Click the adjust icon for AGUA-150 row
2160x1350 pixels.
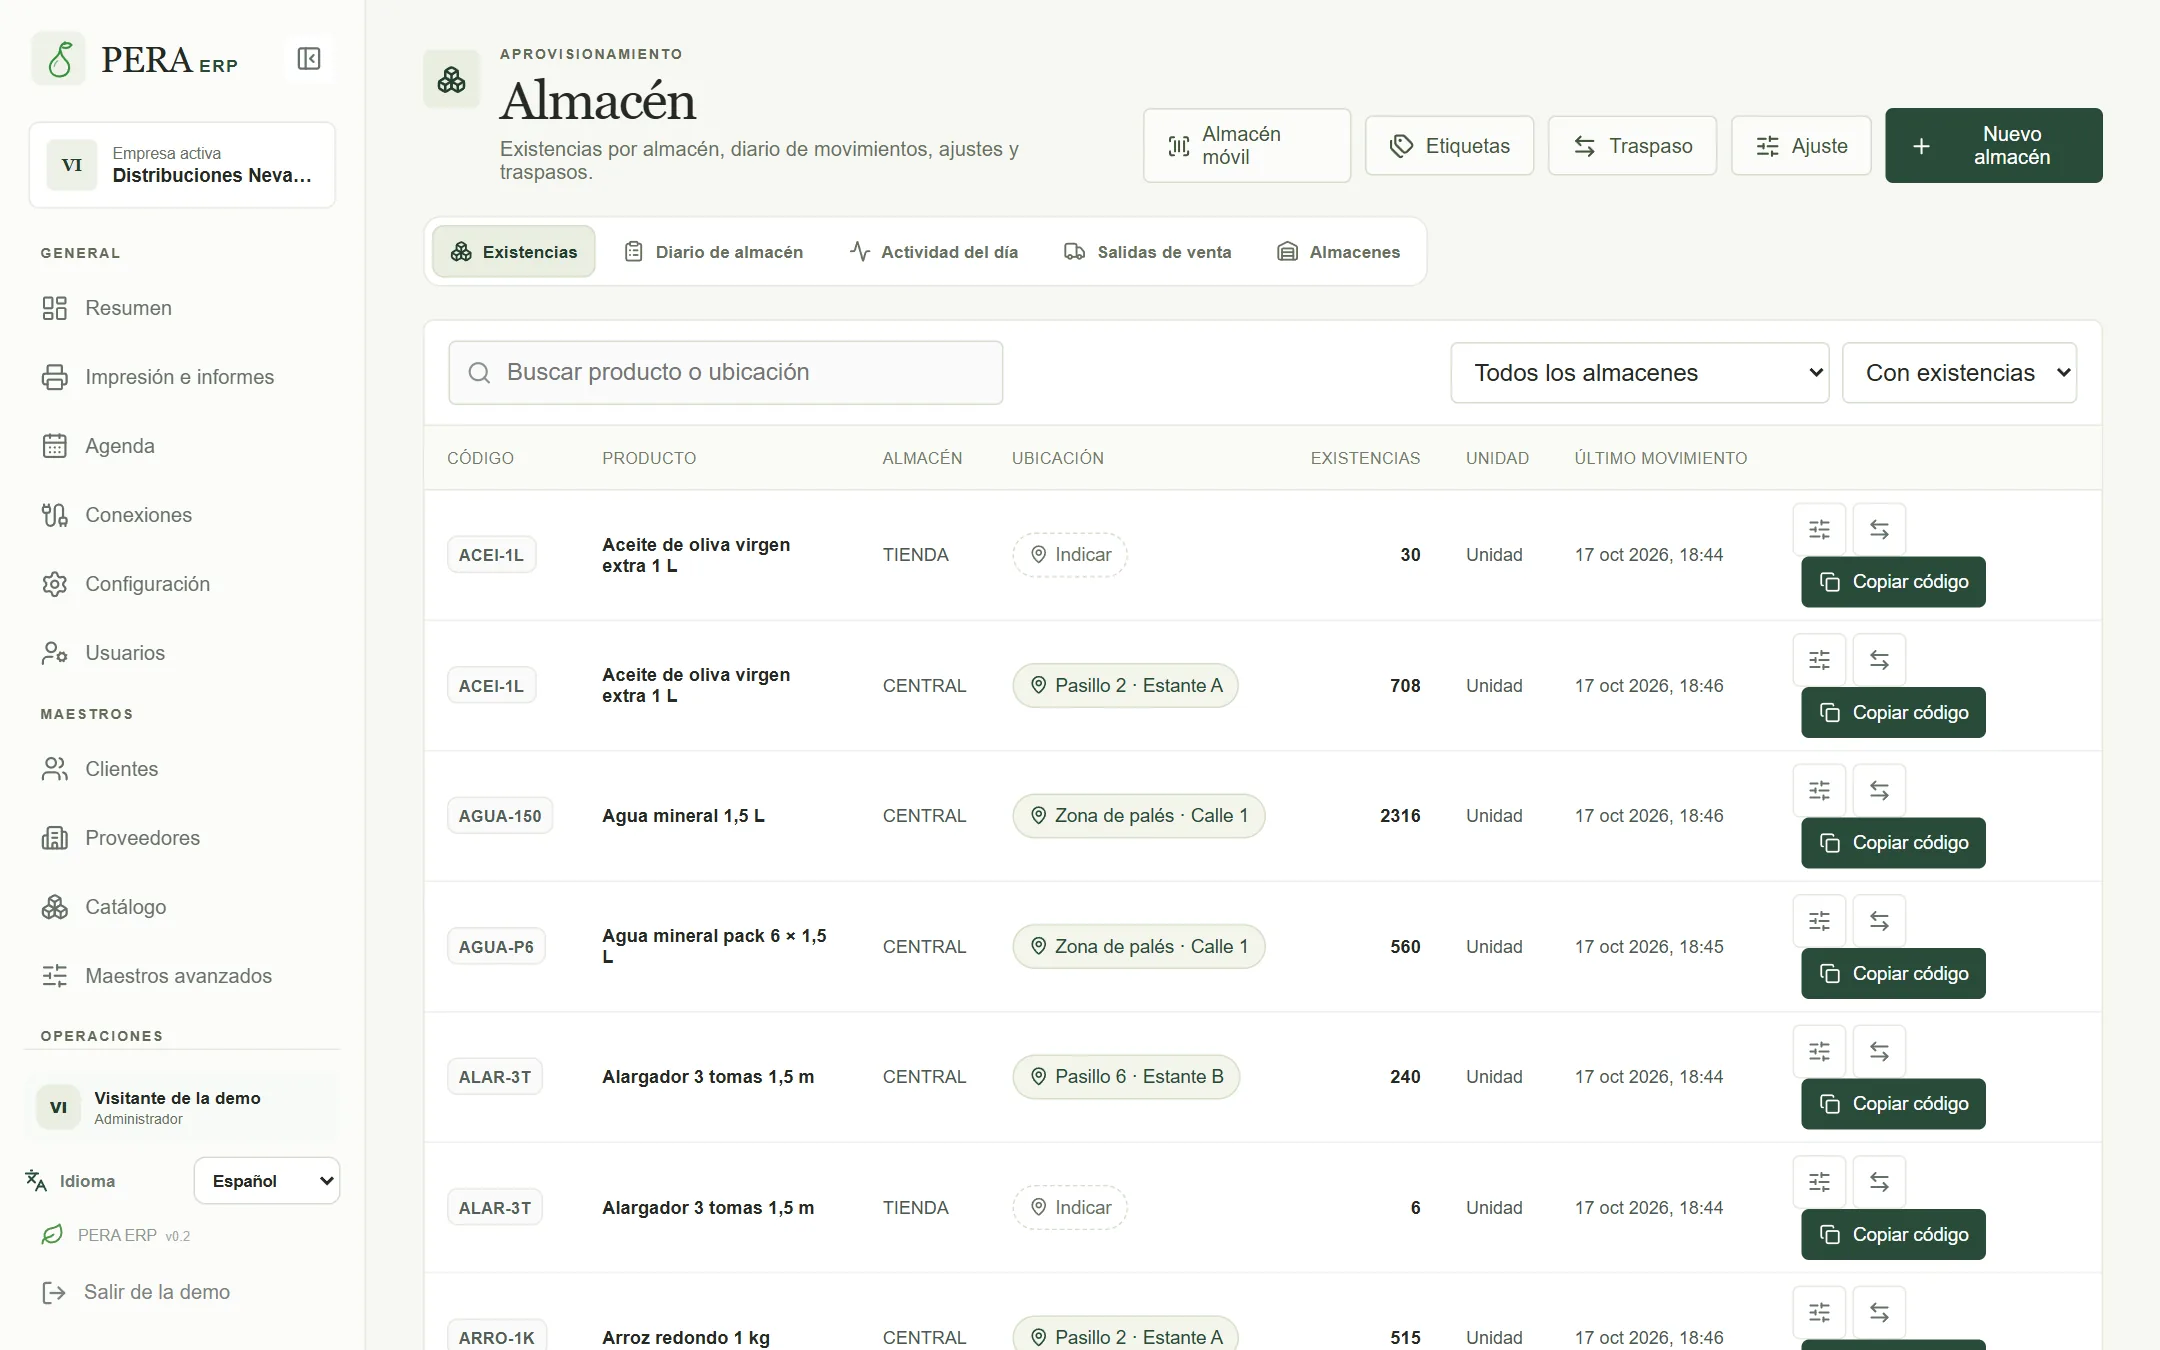[1819, 790]
